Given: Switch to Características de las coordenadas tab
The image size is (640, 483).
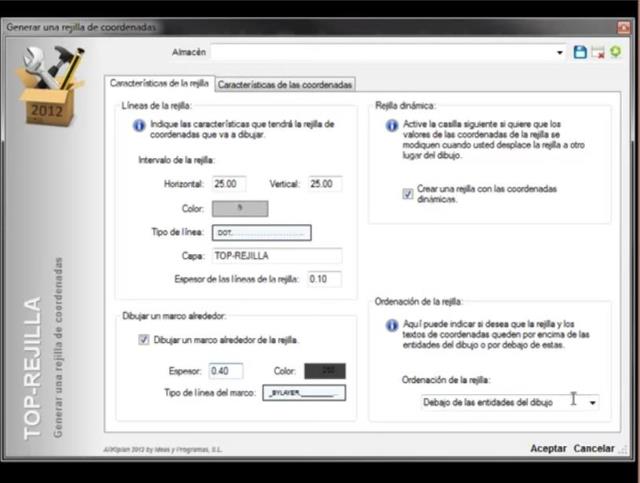Looking at the screenshot, I should 285,85.
